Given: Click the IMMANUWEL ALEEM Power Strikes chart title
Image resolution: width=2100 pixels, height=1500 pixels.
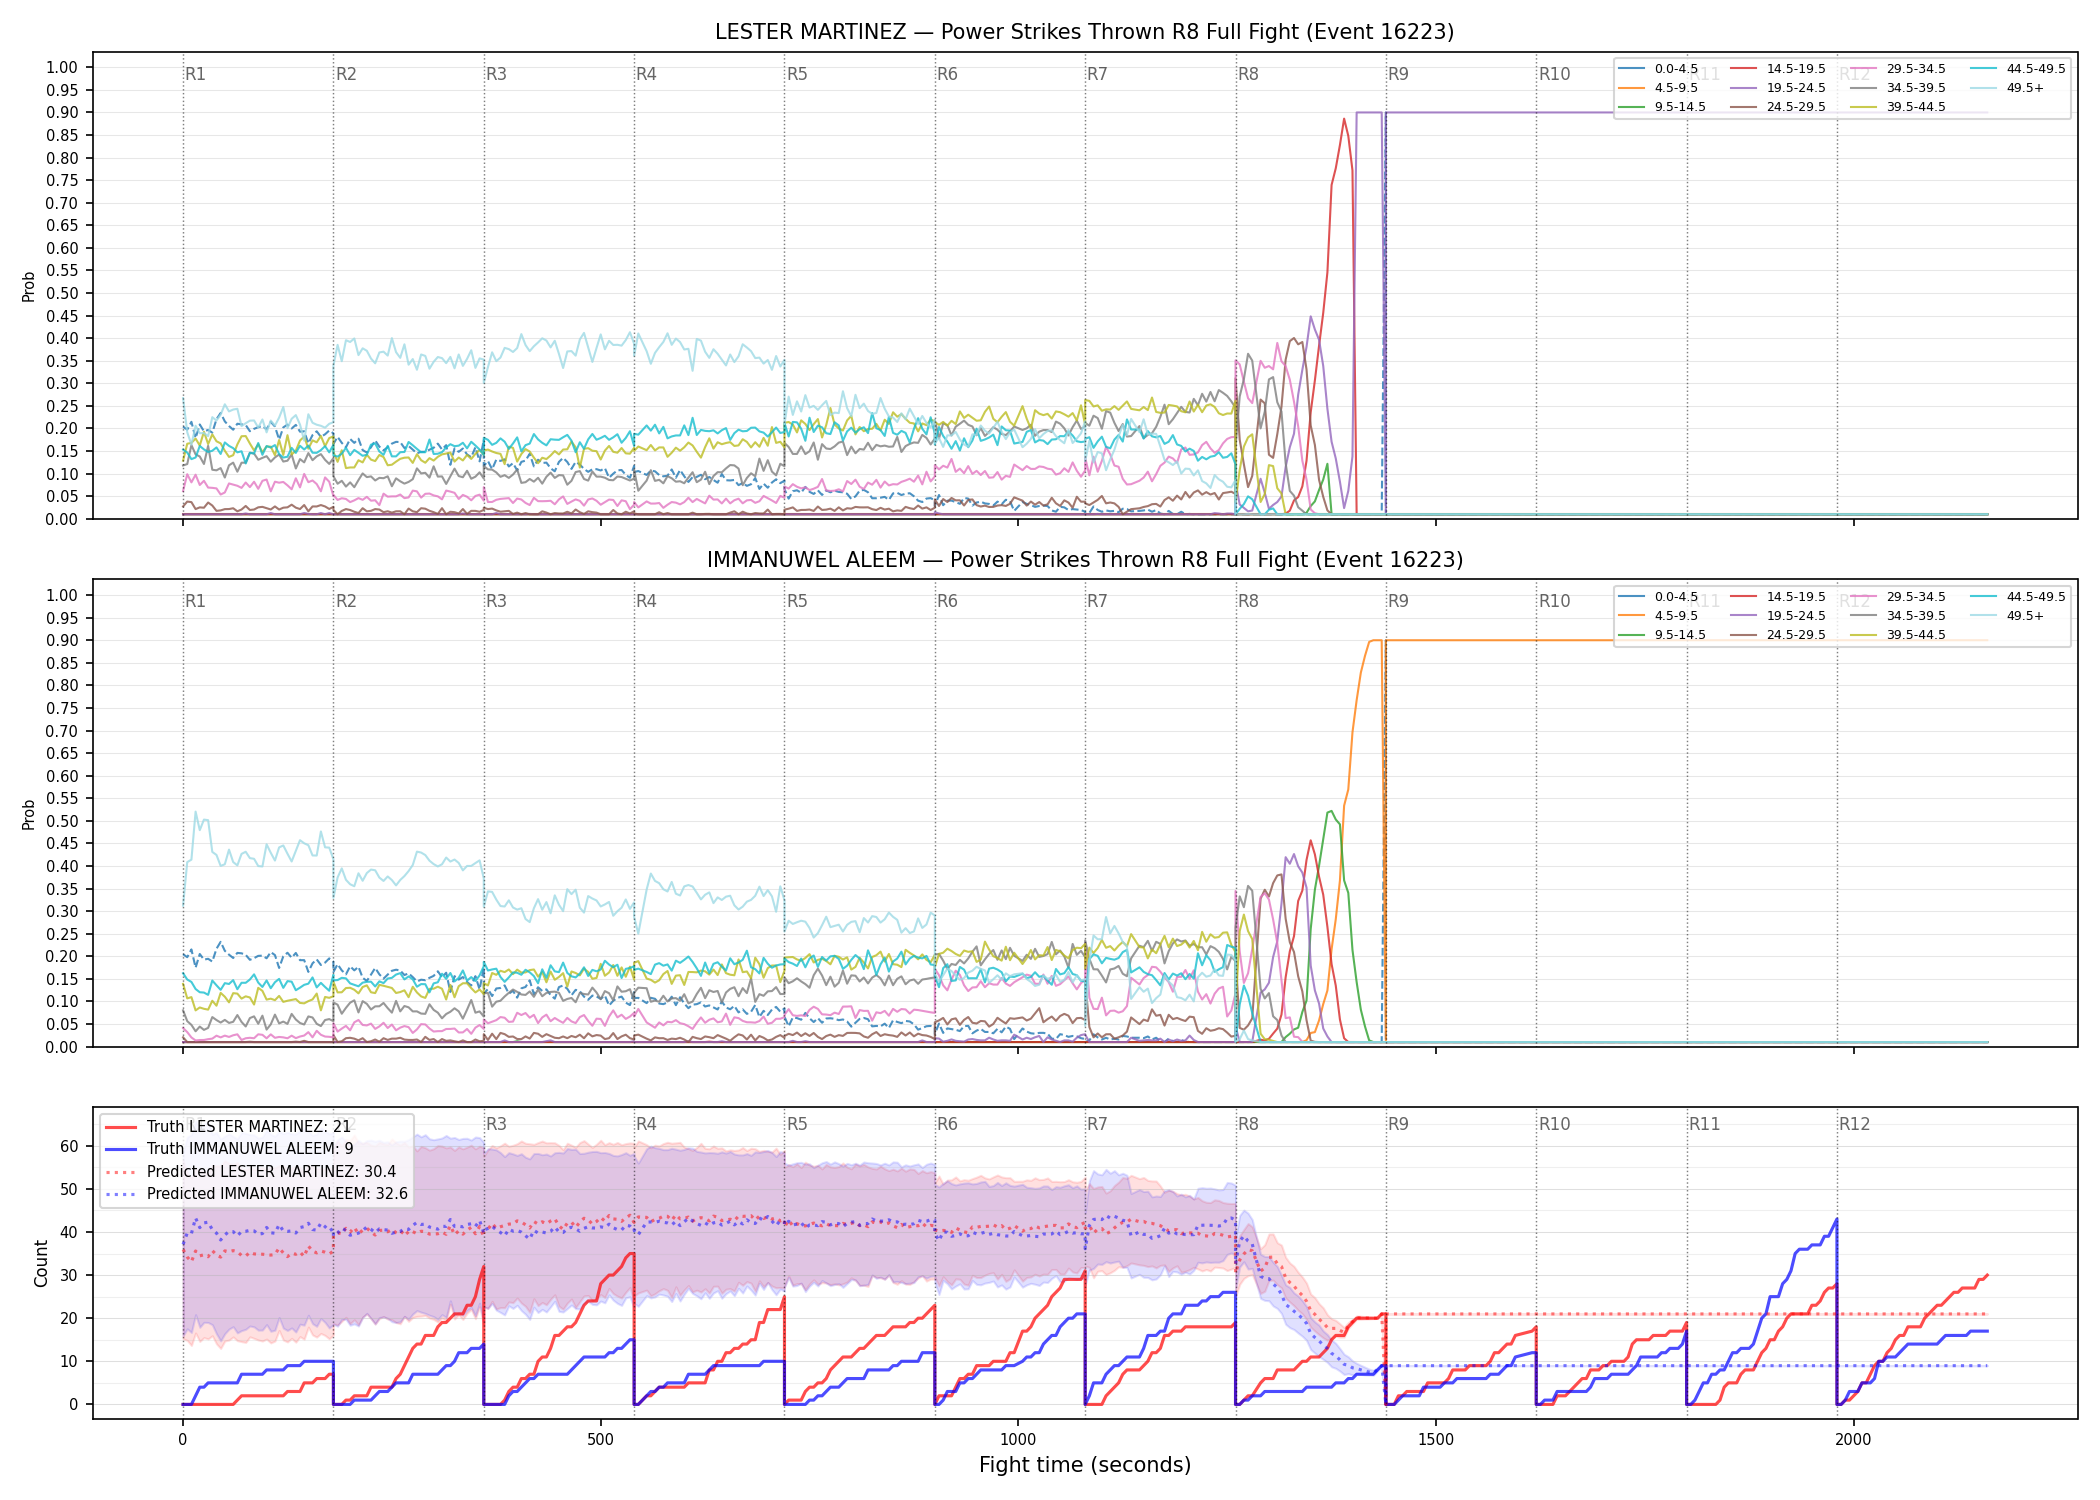Looking at the screenshot, I should pos(1085,560).
